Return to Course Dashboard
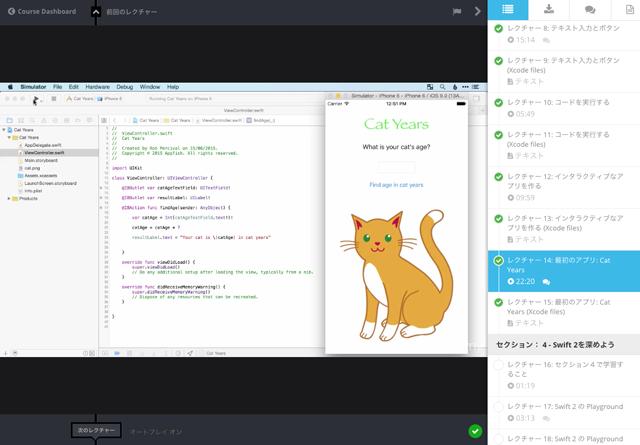Screen dimensions: 640x445 point(42,11)
